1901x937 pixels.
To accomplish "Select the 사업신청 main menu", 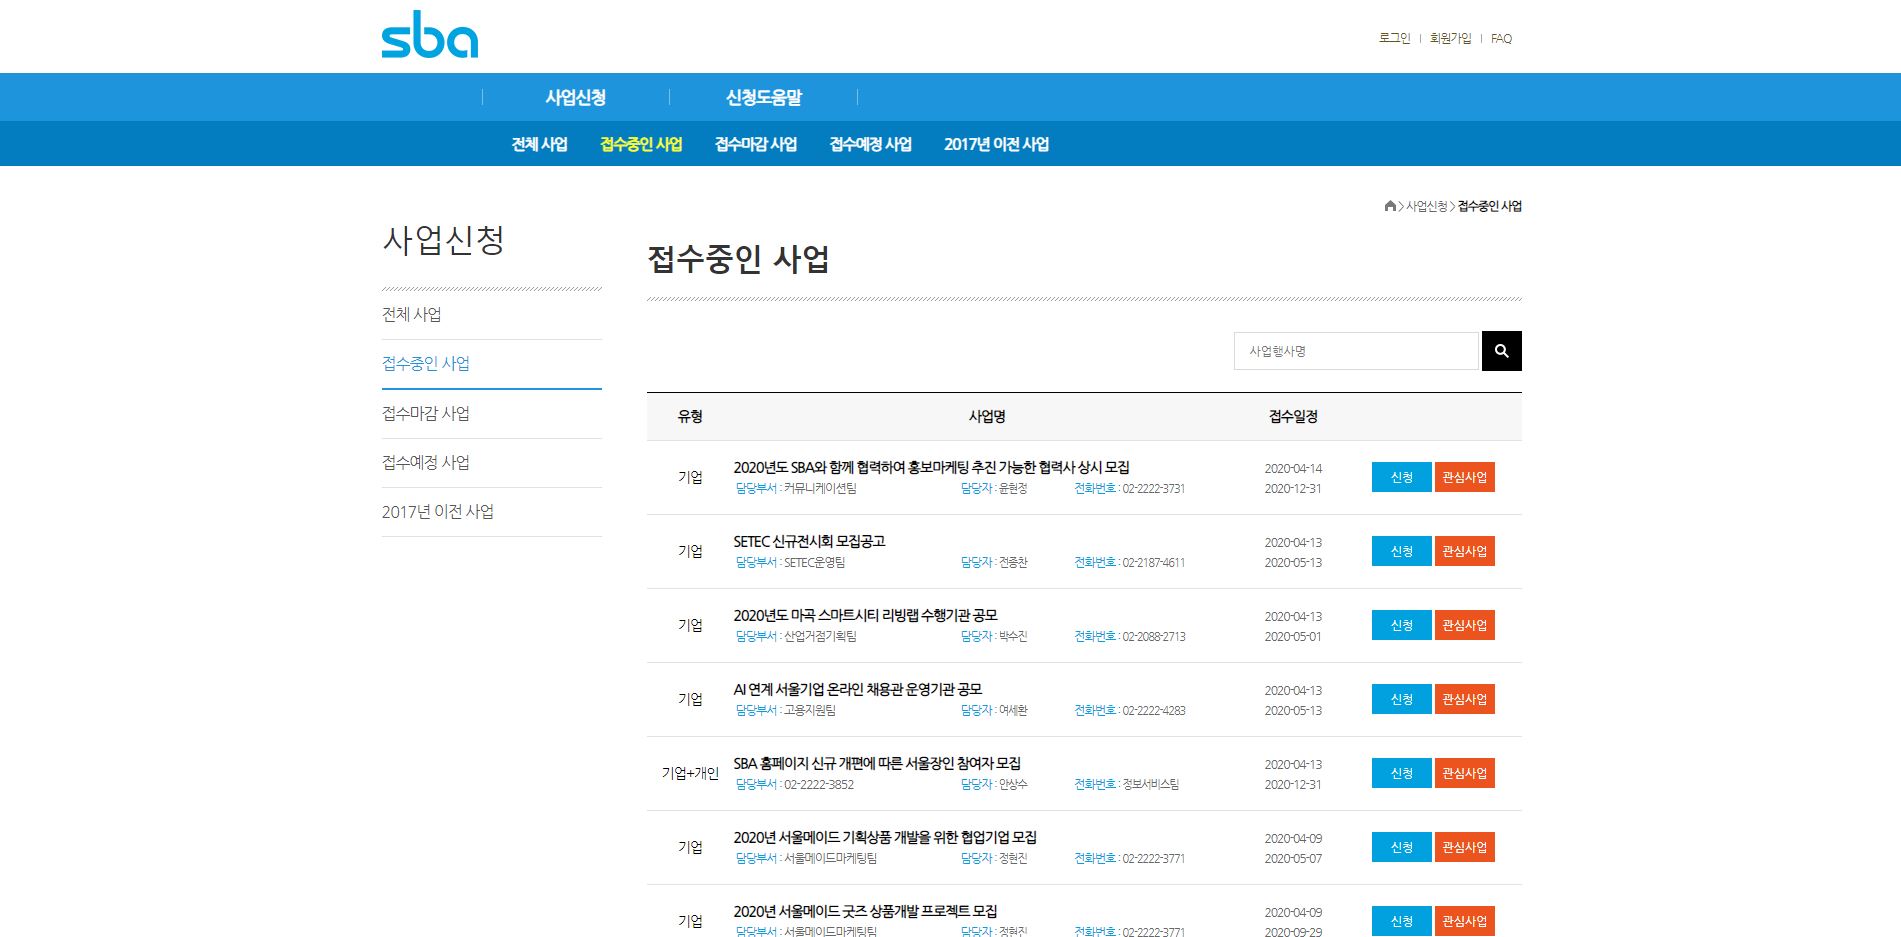I will click(x=575, y=97).
